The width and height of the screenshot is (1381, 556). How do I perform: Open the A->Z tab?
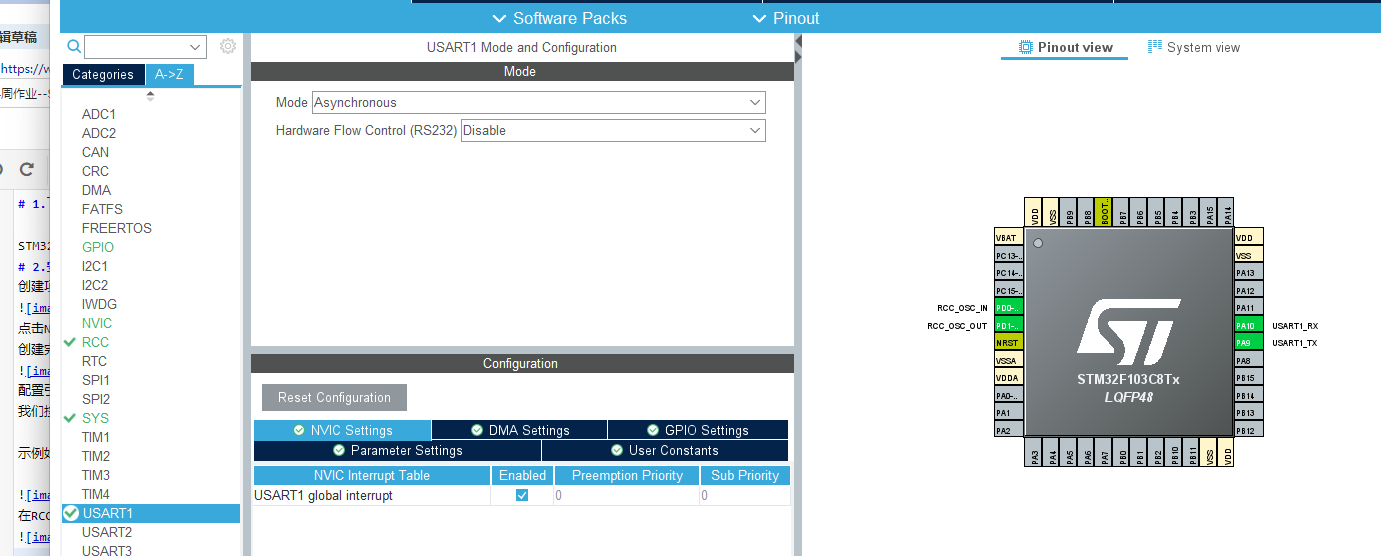[169, 74]
